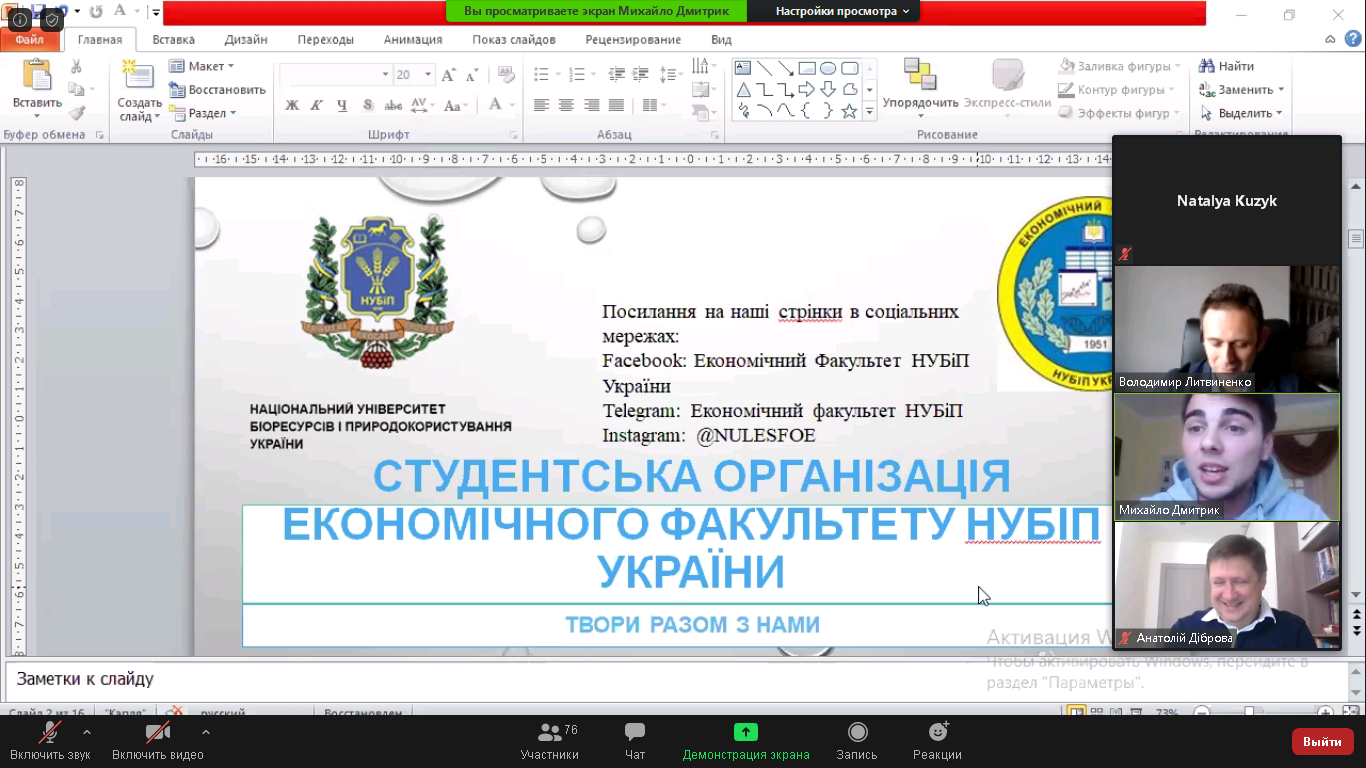The image size is (1366, 768).
Task: Open the Zoom Чат panel
Action: (x=635, y=741)
